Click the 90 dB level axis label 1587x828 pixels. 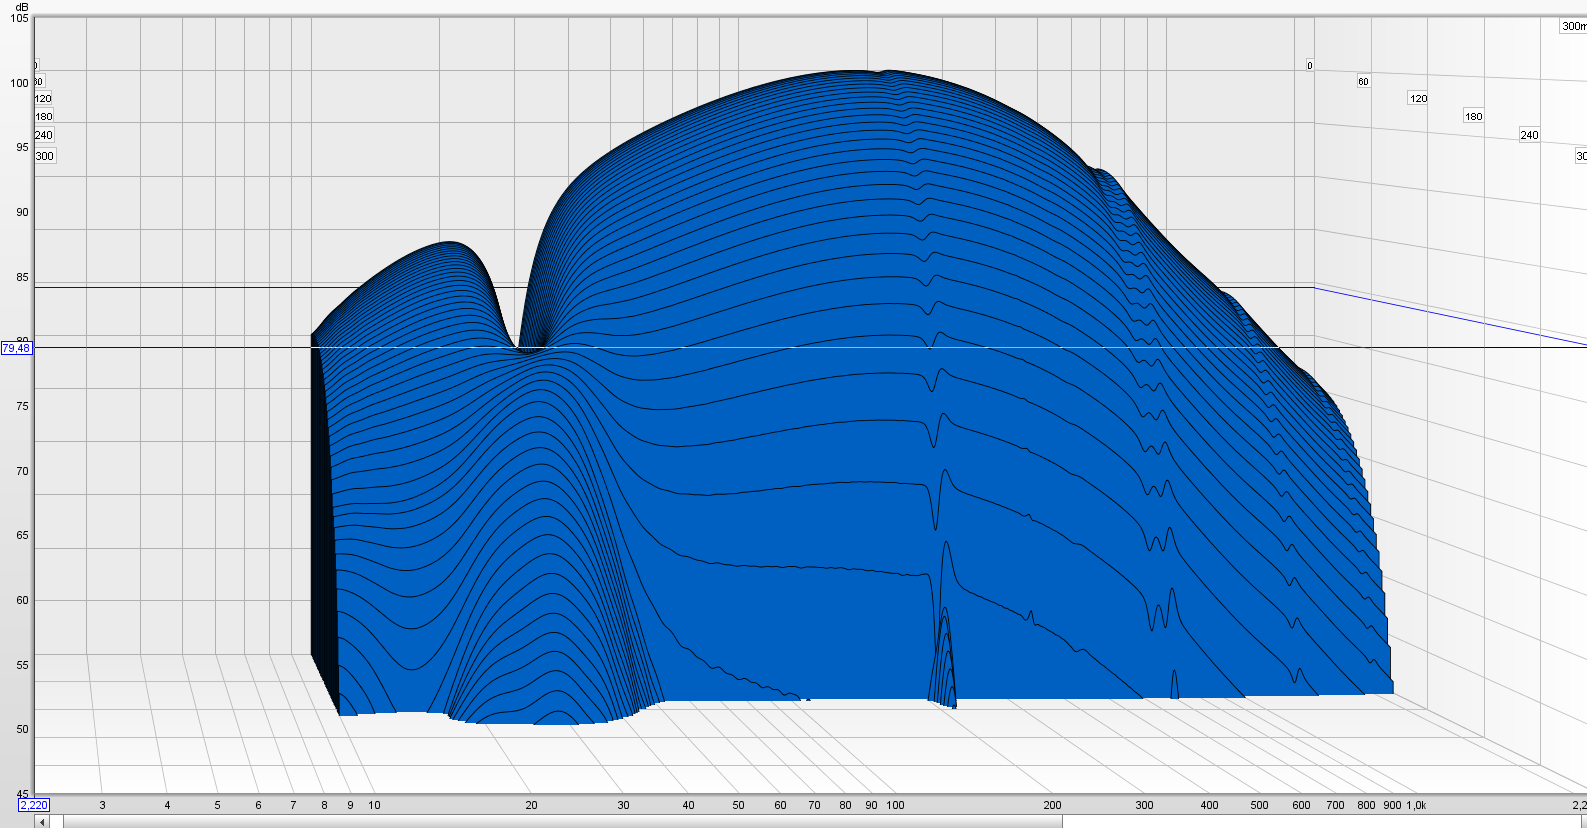coord(22,212)
